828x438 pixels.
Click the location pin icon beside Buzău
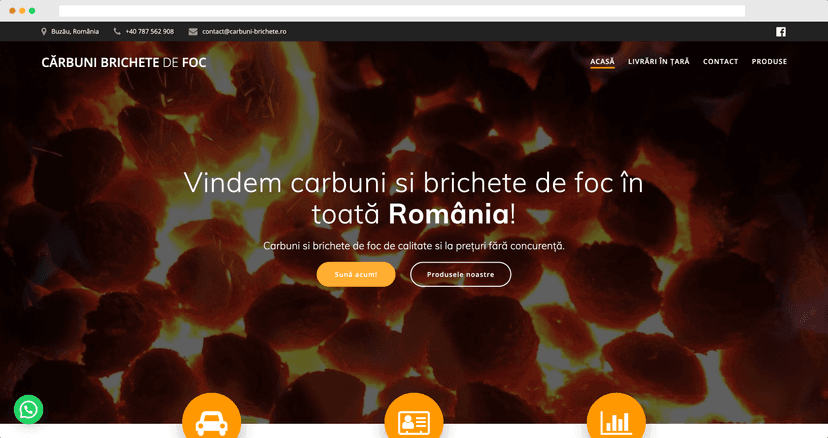coord(44,32)
